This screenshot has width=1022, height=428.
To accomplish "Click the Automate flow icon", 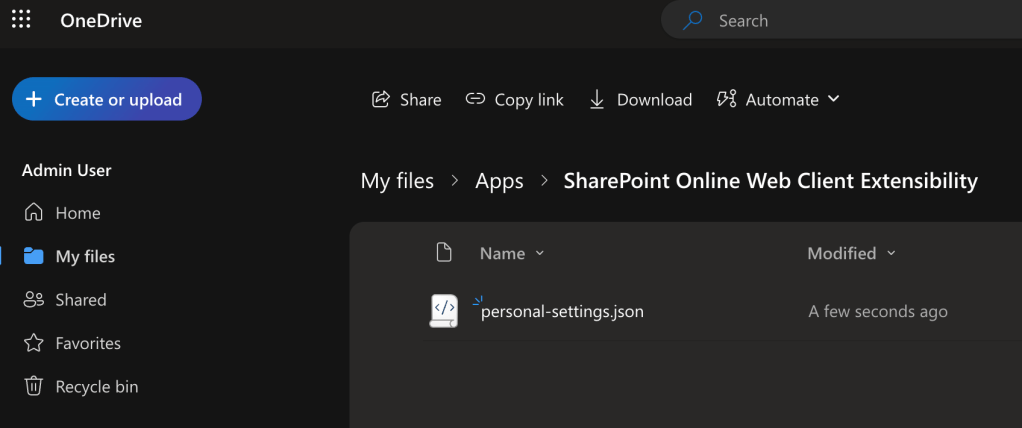I will click(x=727, y=99).
